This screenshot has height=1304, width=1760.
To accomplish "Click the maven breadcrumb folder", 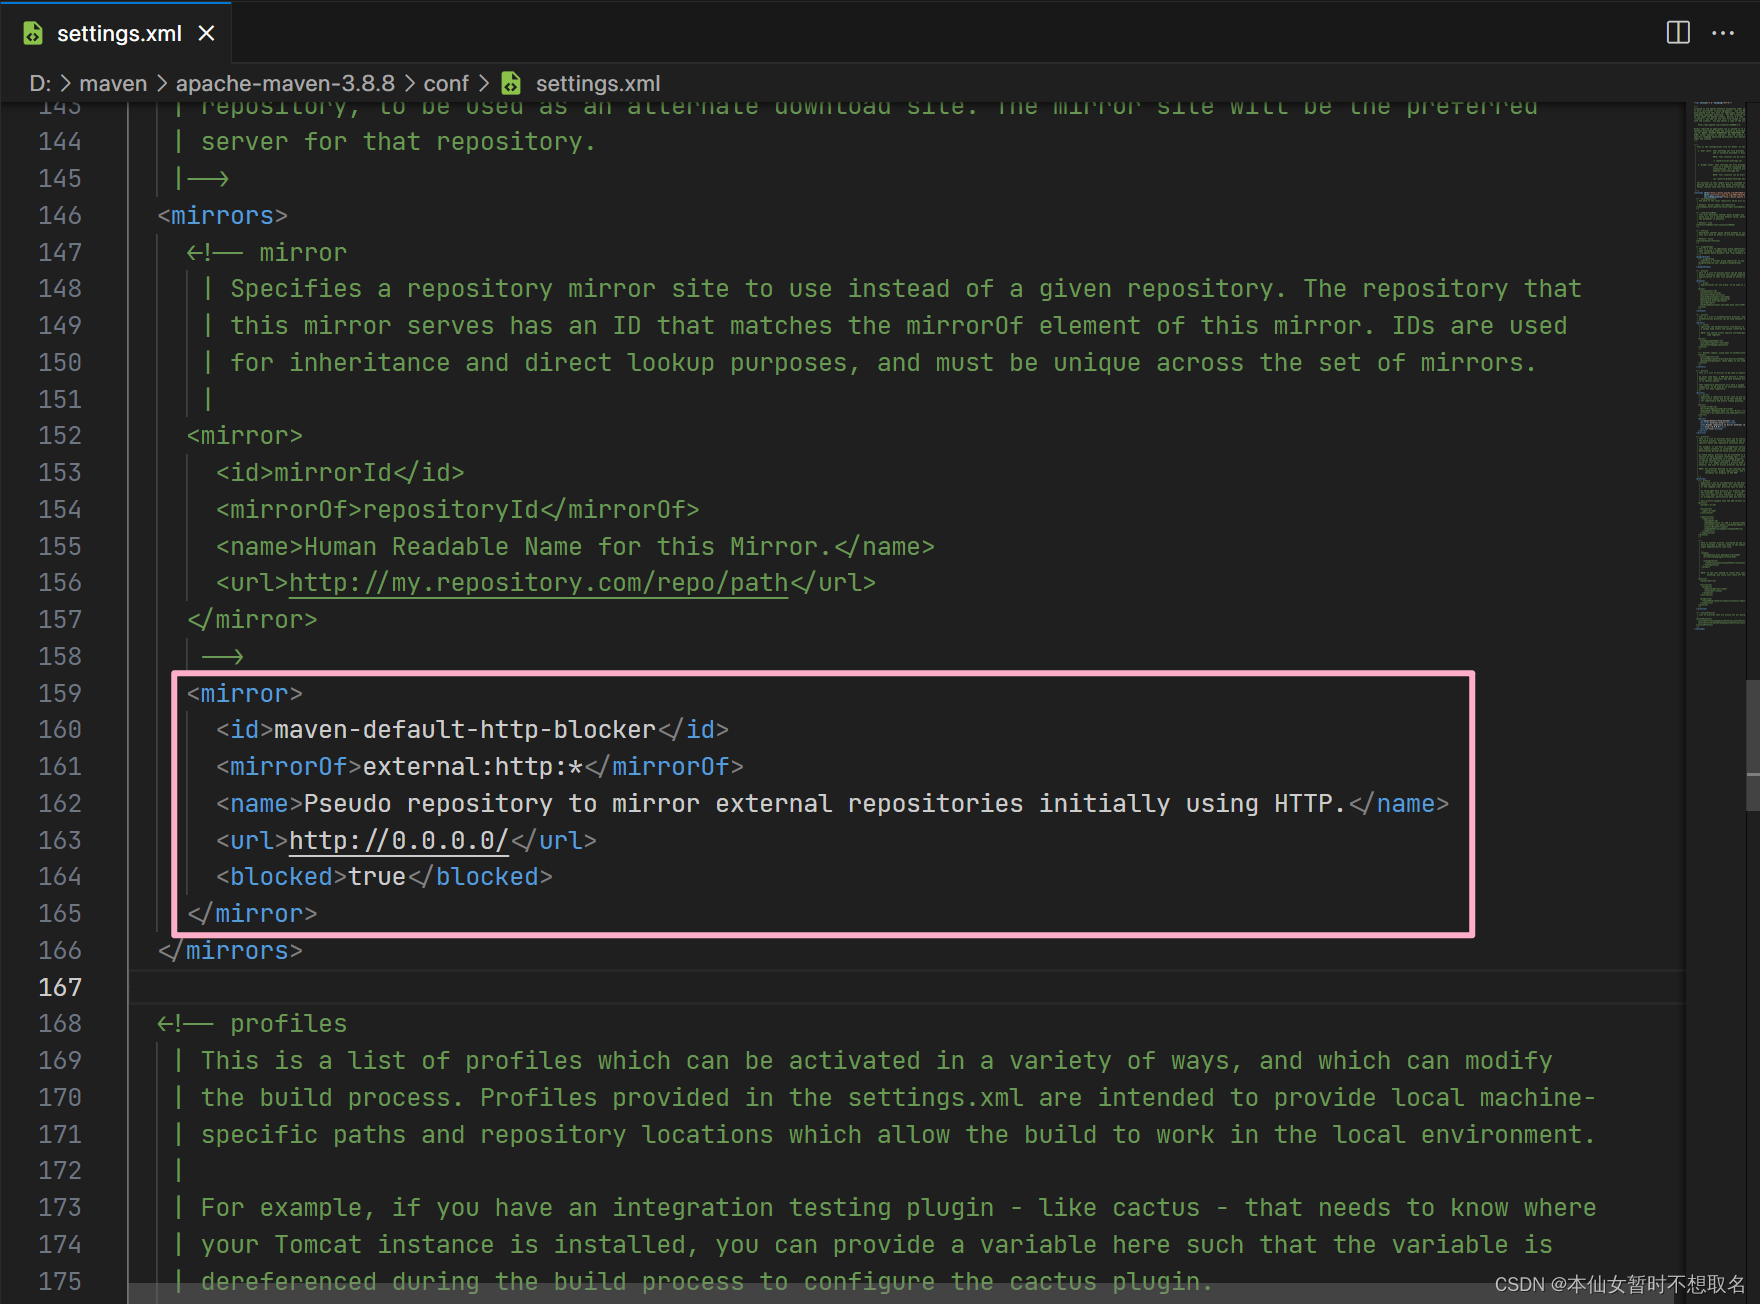I will [x=113, y=84].
